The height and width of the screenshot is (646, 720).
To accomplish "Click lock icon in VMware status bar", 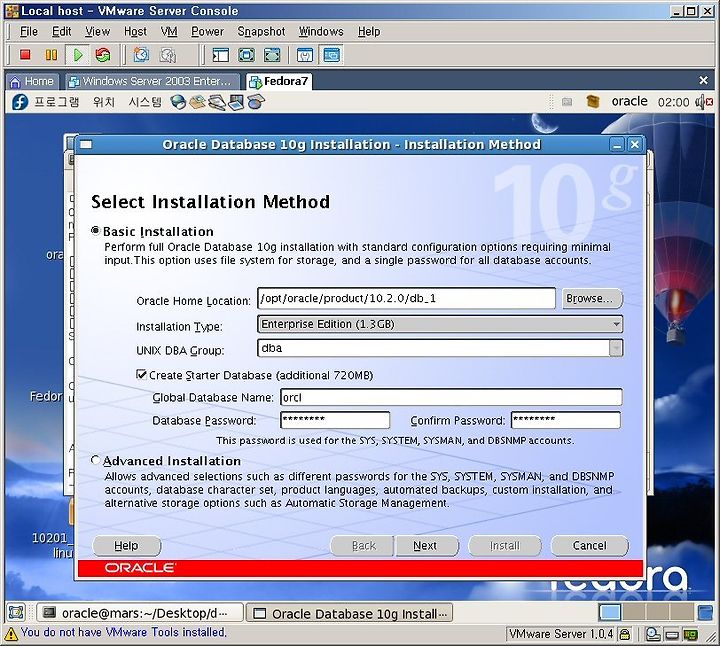I will pyautogui.click(x=624, y=635).
